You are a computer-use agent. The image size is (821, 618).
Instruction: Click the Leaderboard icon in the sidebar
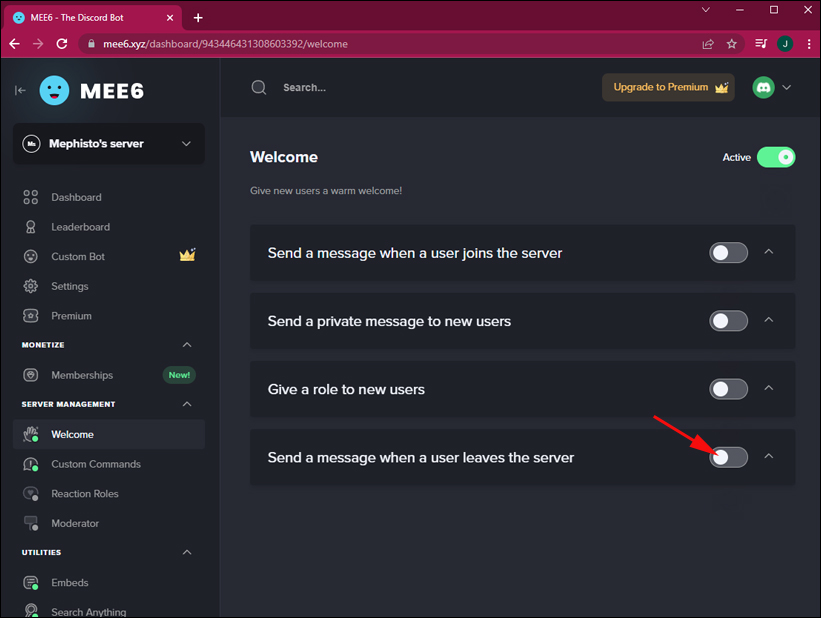(x=31, y=227)
